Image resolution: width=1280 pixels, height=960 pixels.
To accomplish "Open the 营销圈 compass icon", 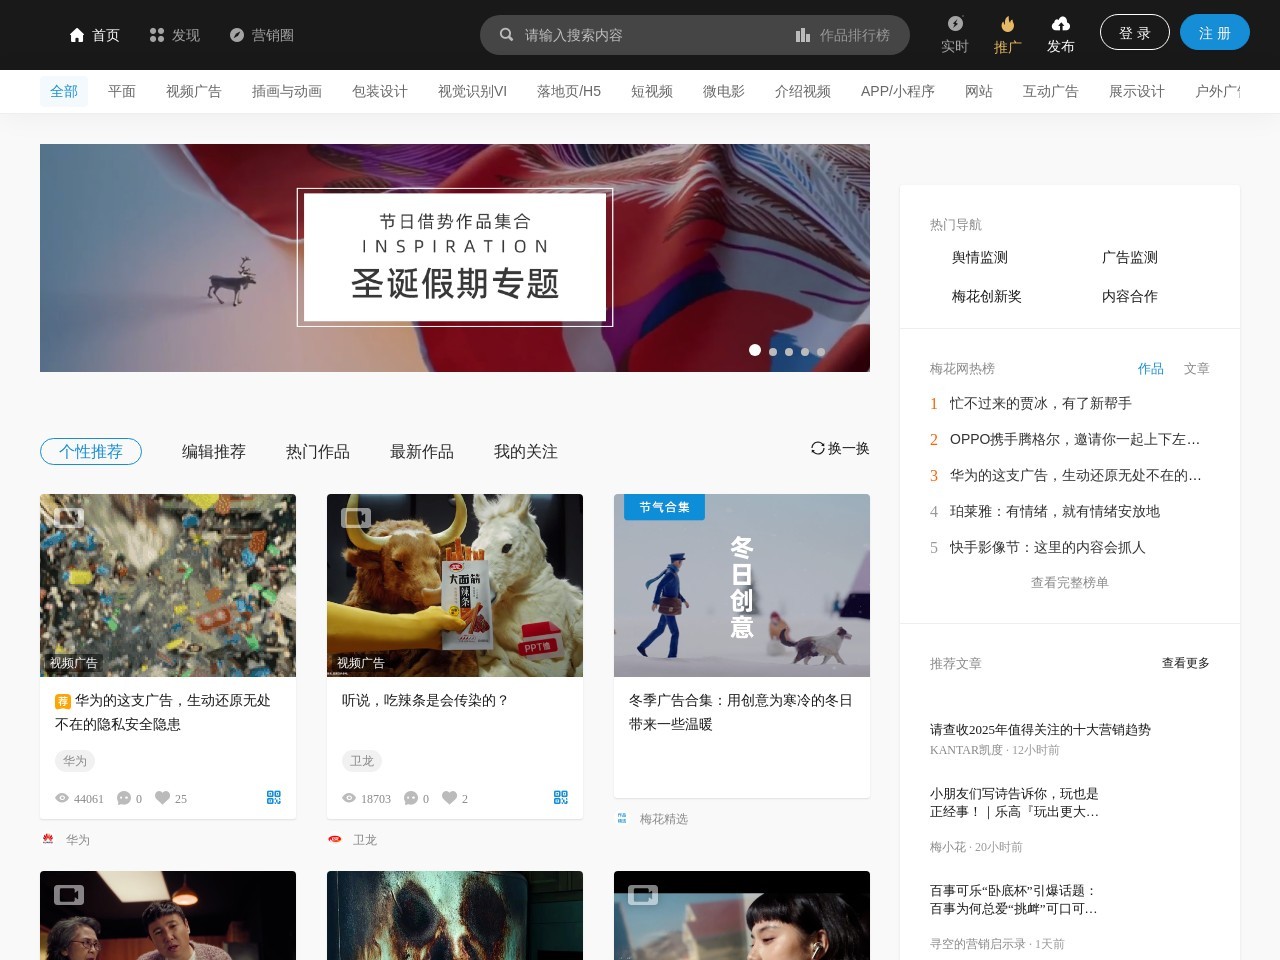I will (x=237, y=35).
